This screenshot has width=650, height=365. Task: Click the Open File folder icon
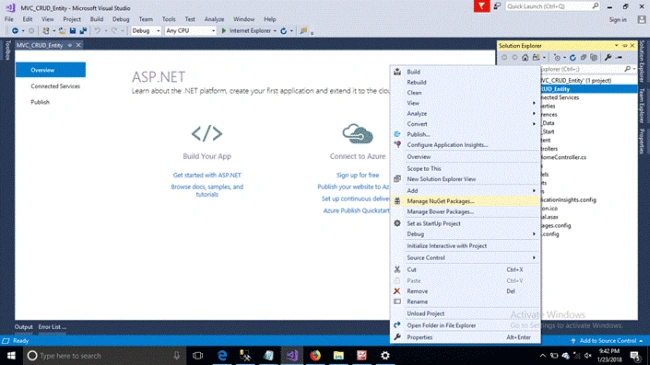click(x=62, y=31)
